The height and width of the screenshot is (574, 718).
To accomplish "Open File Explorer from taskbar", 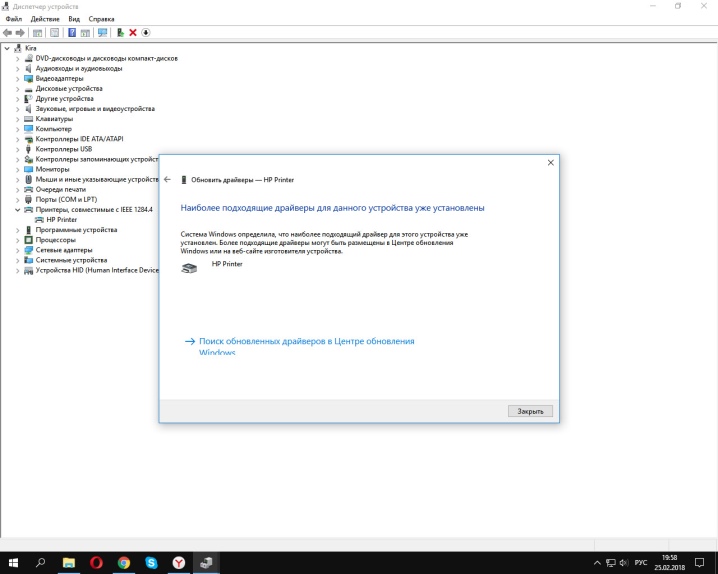I will point(69,563).
